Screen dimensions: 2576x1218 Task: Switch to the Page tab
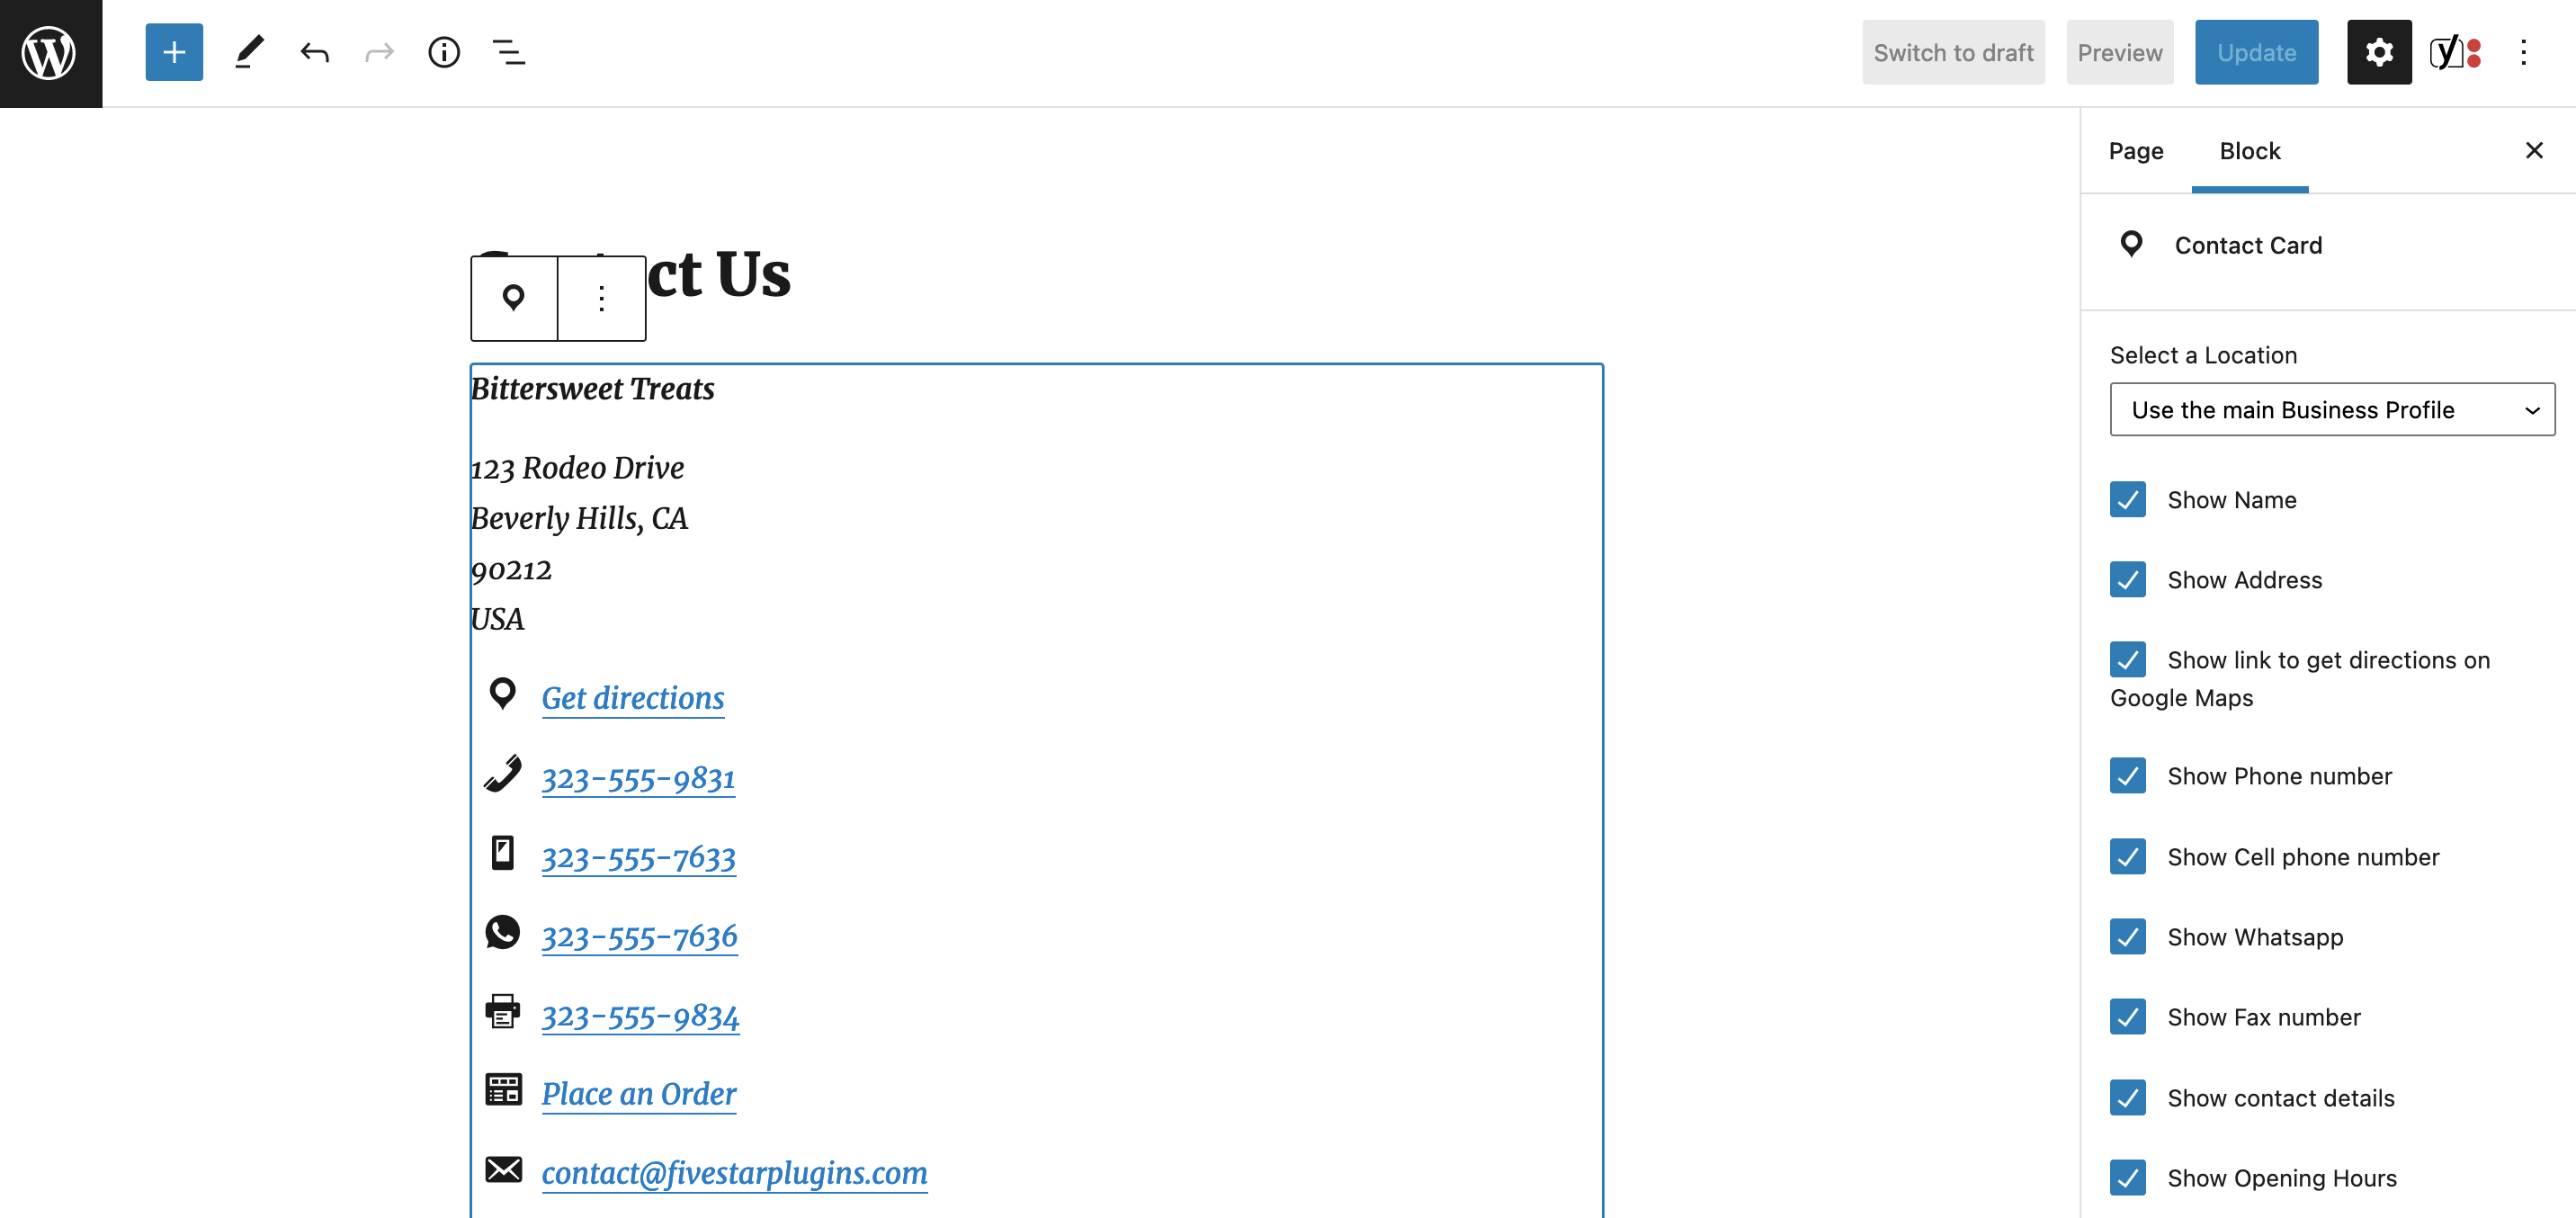pos(2135,149)
